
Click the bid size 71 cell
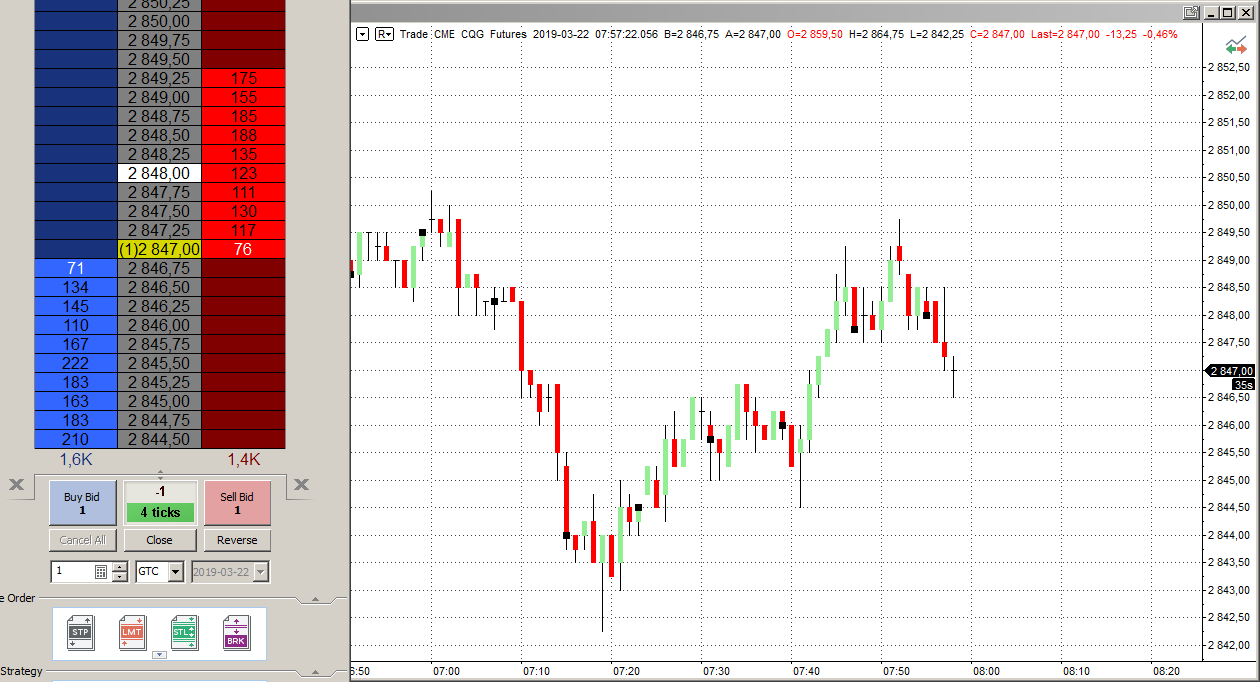pos(76,268)
